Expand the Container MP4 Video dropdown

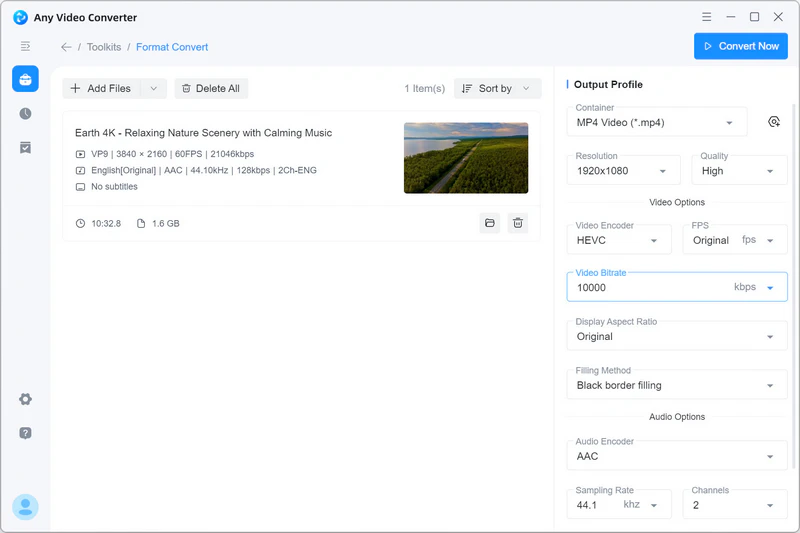coord(657,122)
